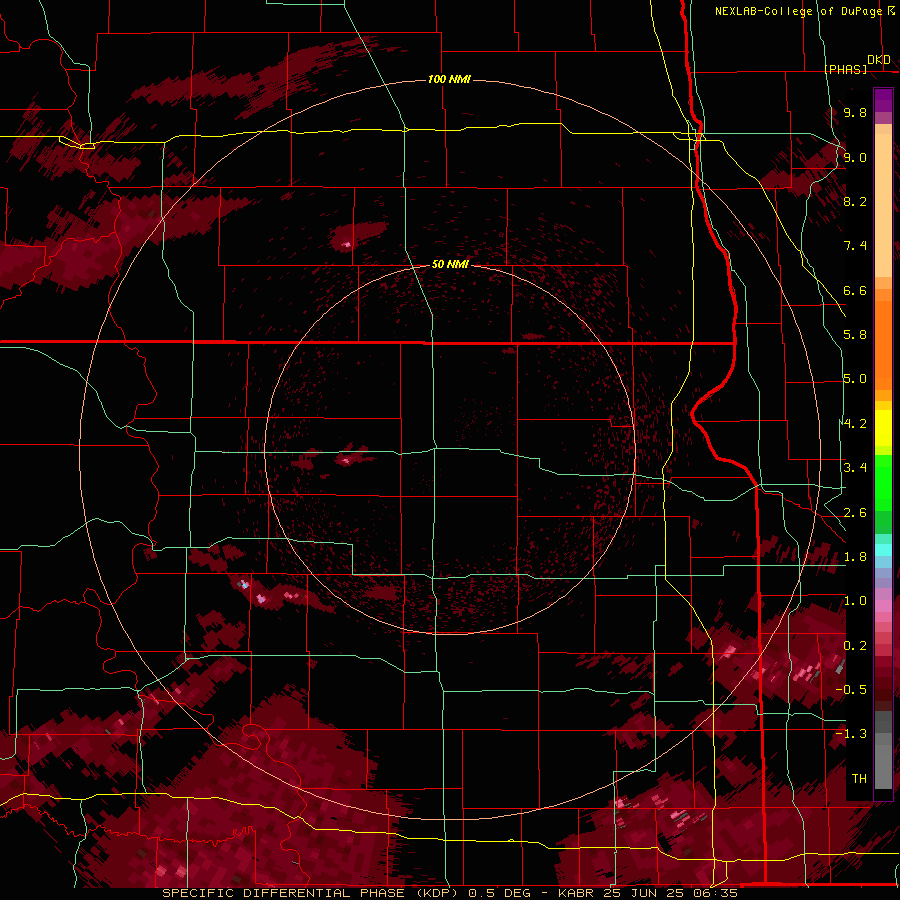This screenshot has height=900, width=900.
Task: Click the [PHAS] label near the color bar
Action: (845, 69)
